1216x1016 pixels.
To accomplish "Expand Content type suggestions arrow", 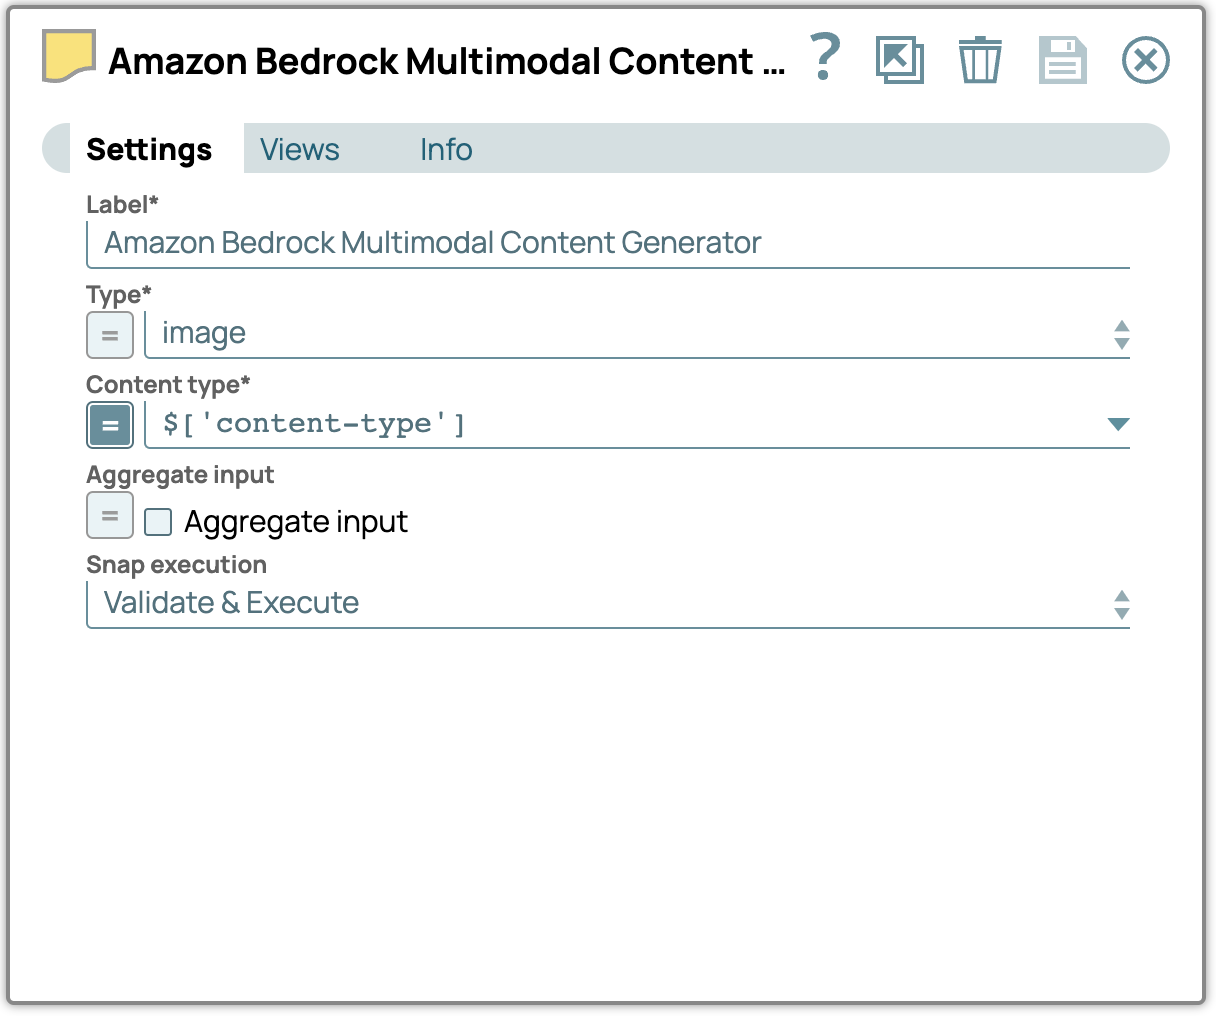I will click(x=1118, y=424).
